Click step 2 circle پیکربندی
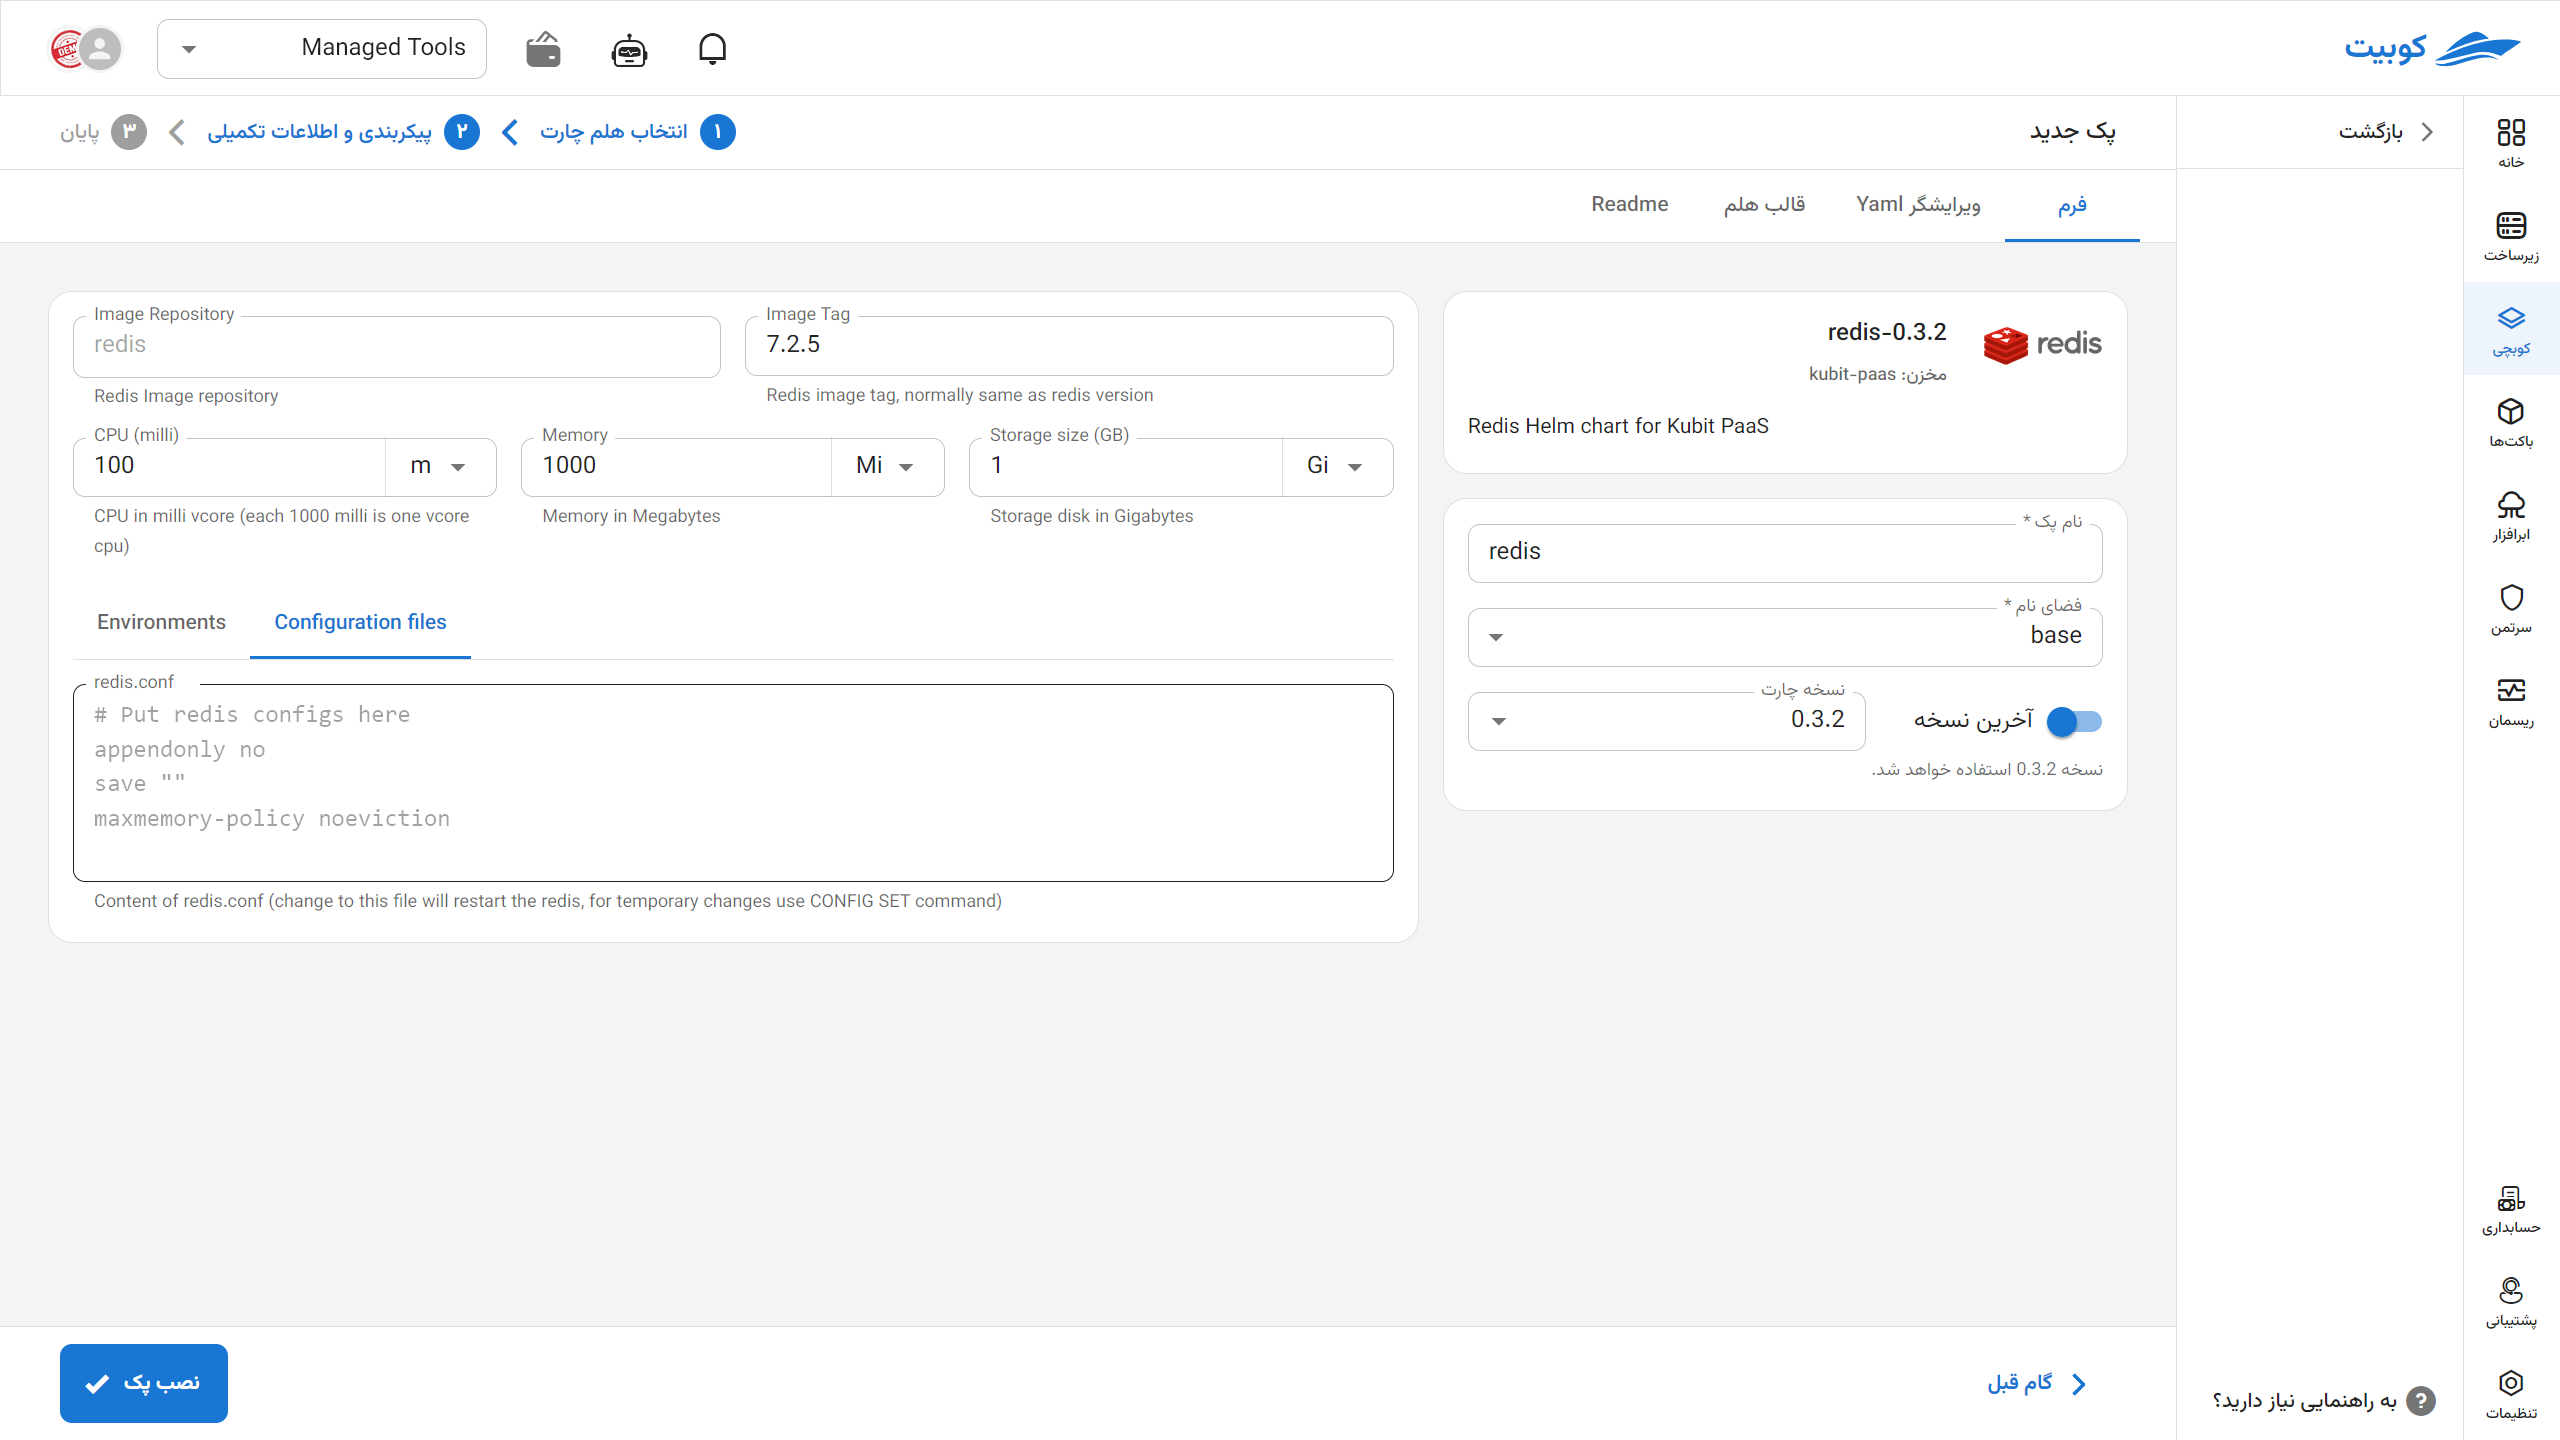2560x1440 pixels. (x=461, y=132)
